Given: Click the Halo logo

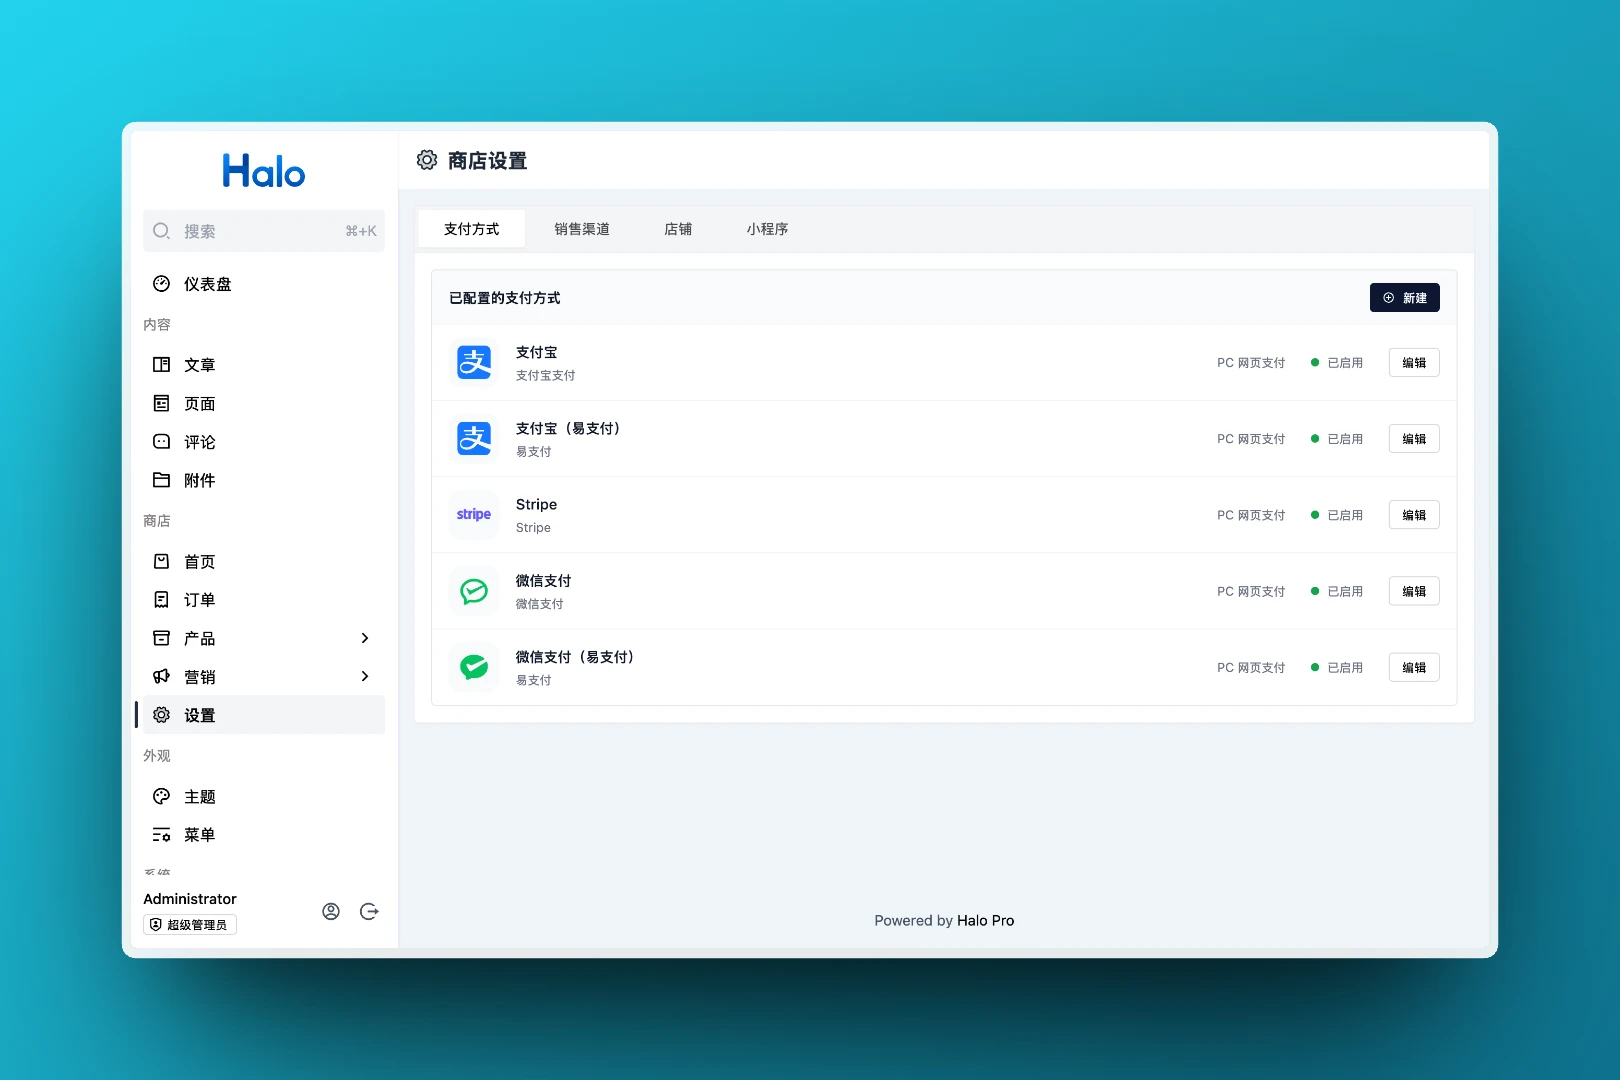Looking at the screenshot, I should coord(264,171).
